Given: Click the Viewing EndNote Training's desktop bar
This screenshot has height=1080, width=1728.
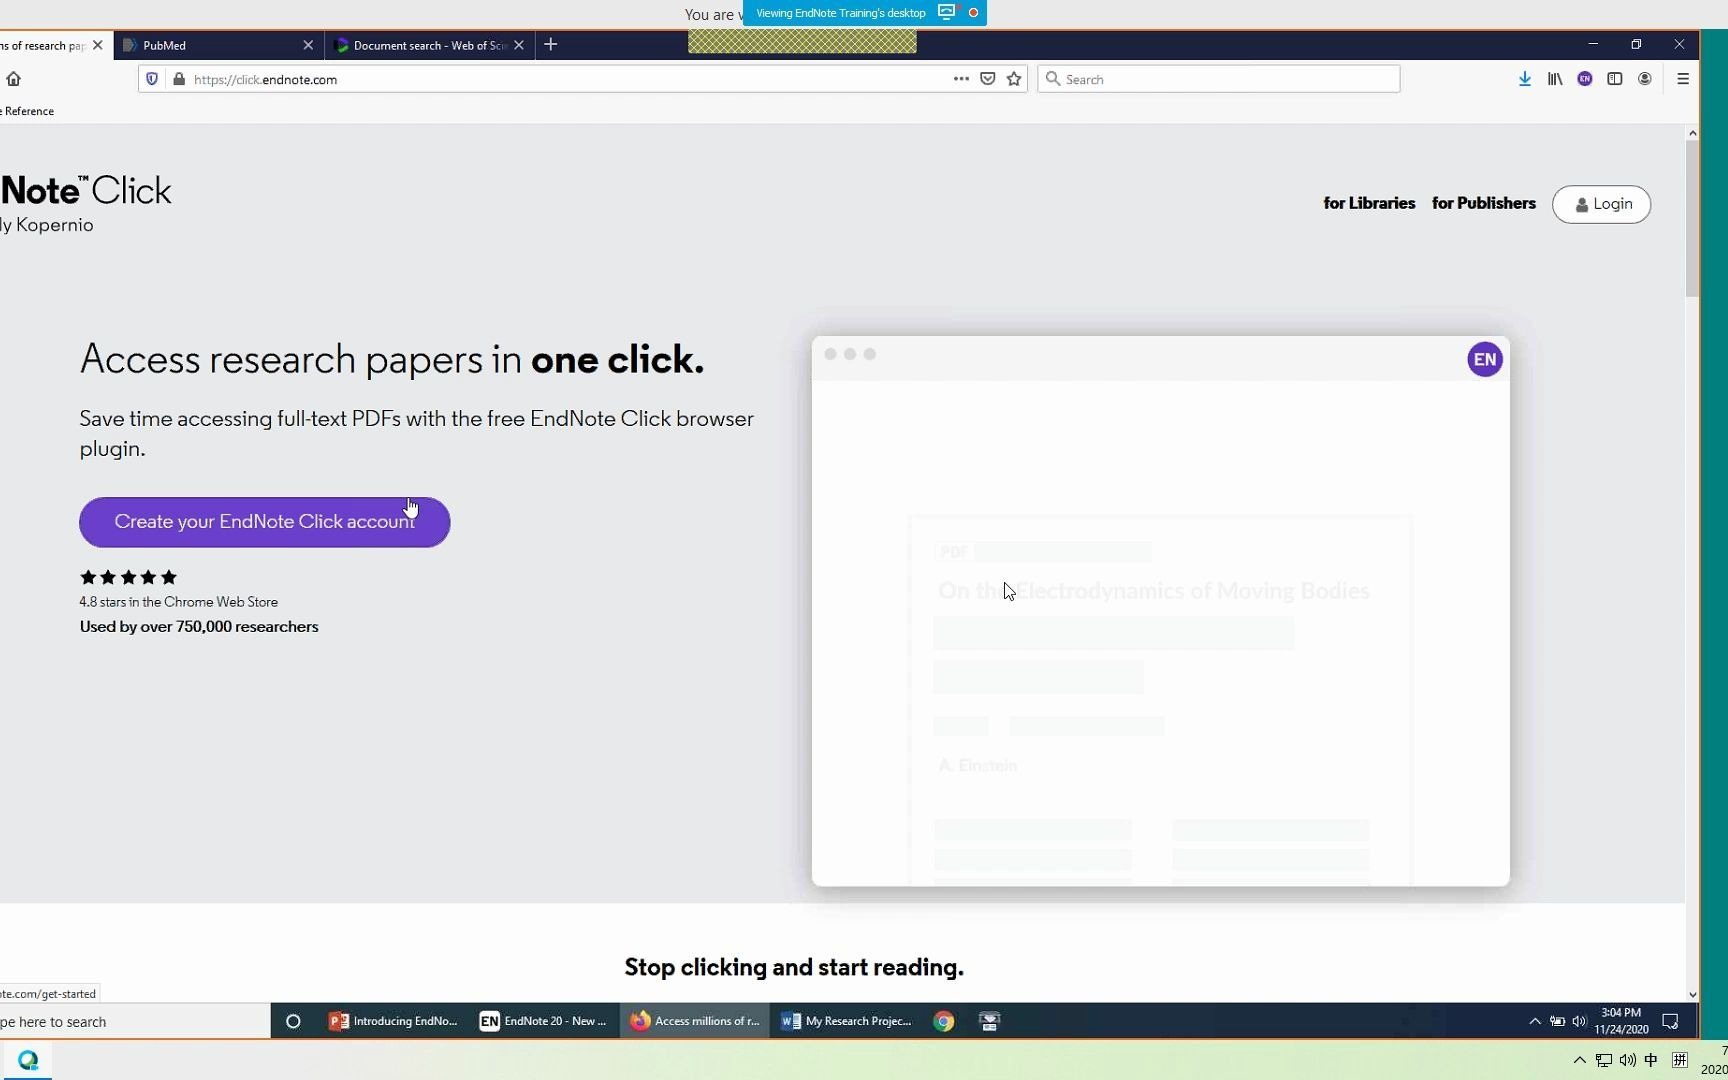Looking at the screenshot, I should click(840, 13).
